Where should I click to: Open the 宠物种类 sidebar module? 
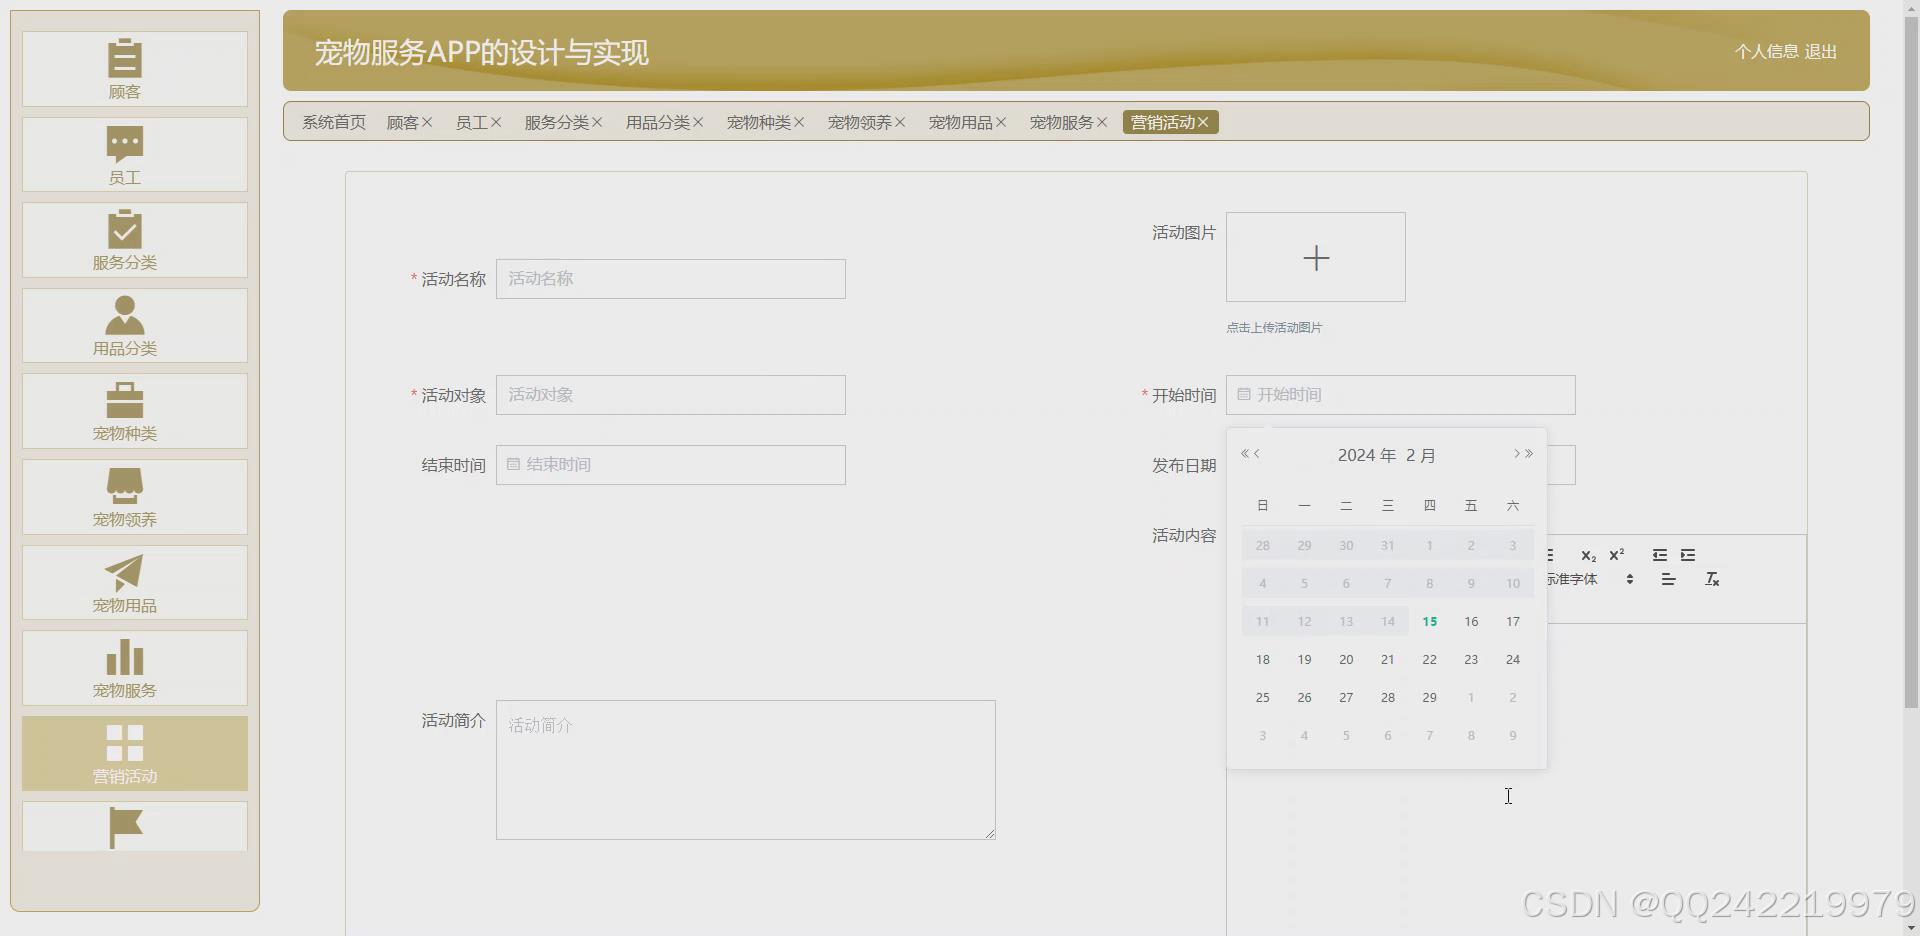click(x=135, y=411)
